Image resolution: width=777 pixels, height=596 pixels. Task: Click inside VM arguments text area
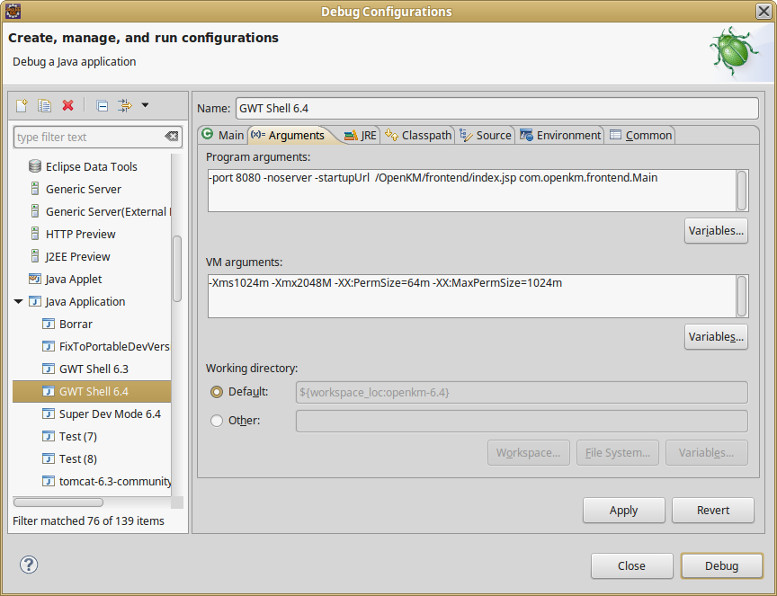pos(472,296)
